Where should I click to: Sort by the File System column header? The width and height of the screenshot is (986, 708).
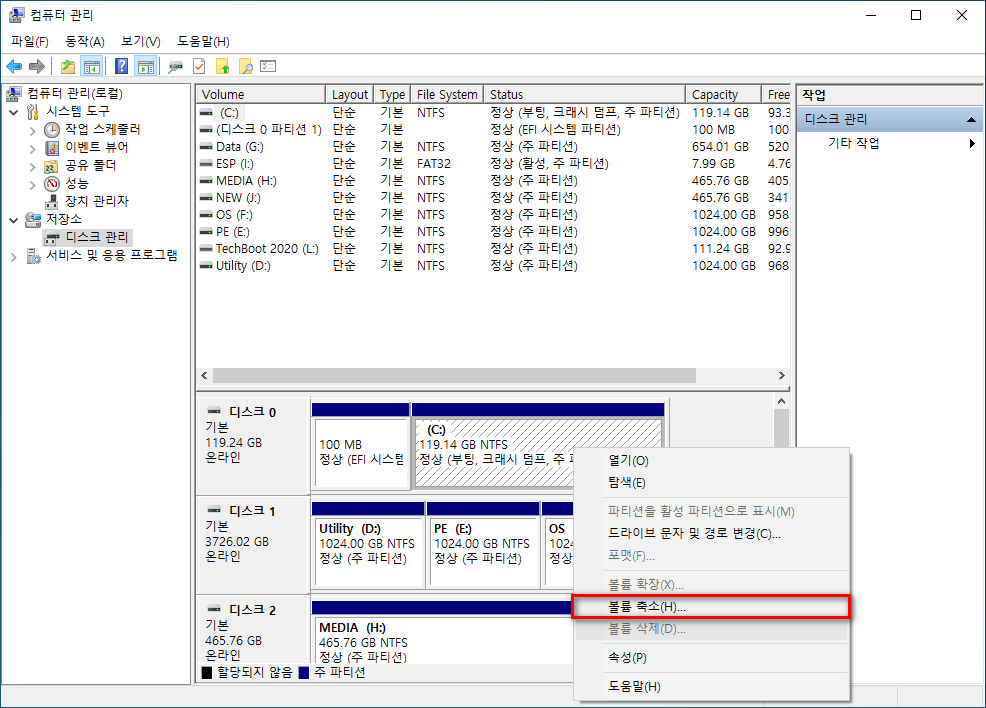pyautogui.click(x=447, y=94)
